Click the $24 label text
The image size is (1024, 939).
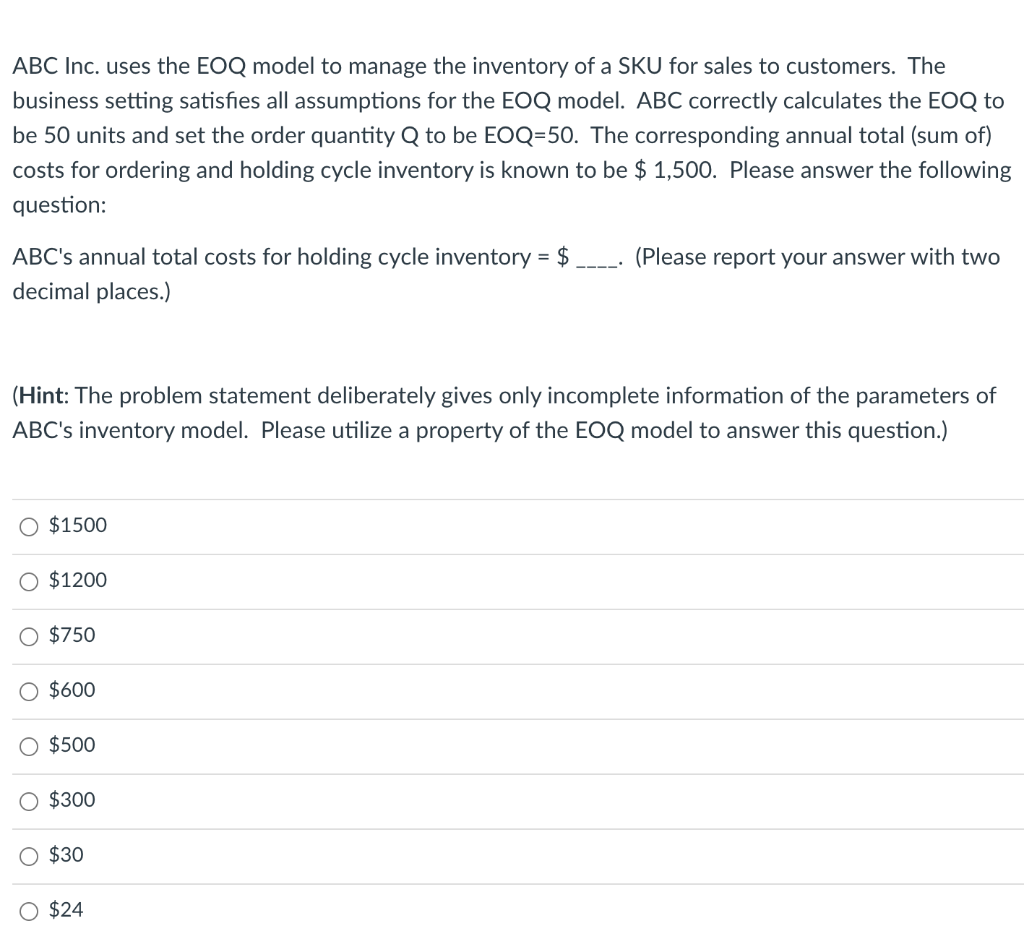(x=64, y=910)
